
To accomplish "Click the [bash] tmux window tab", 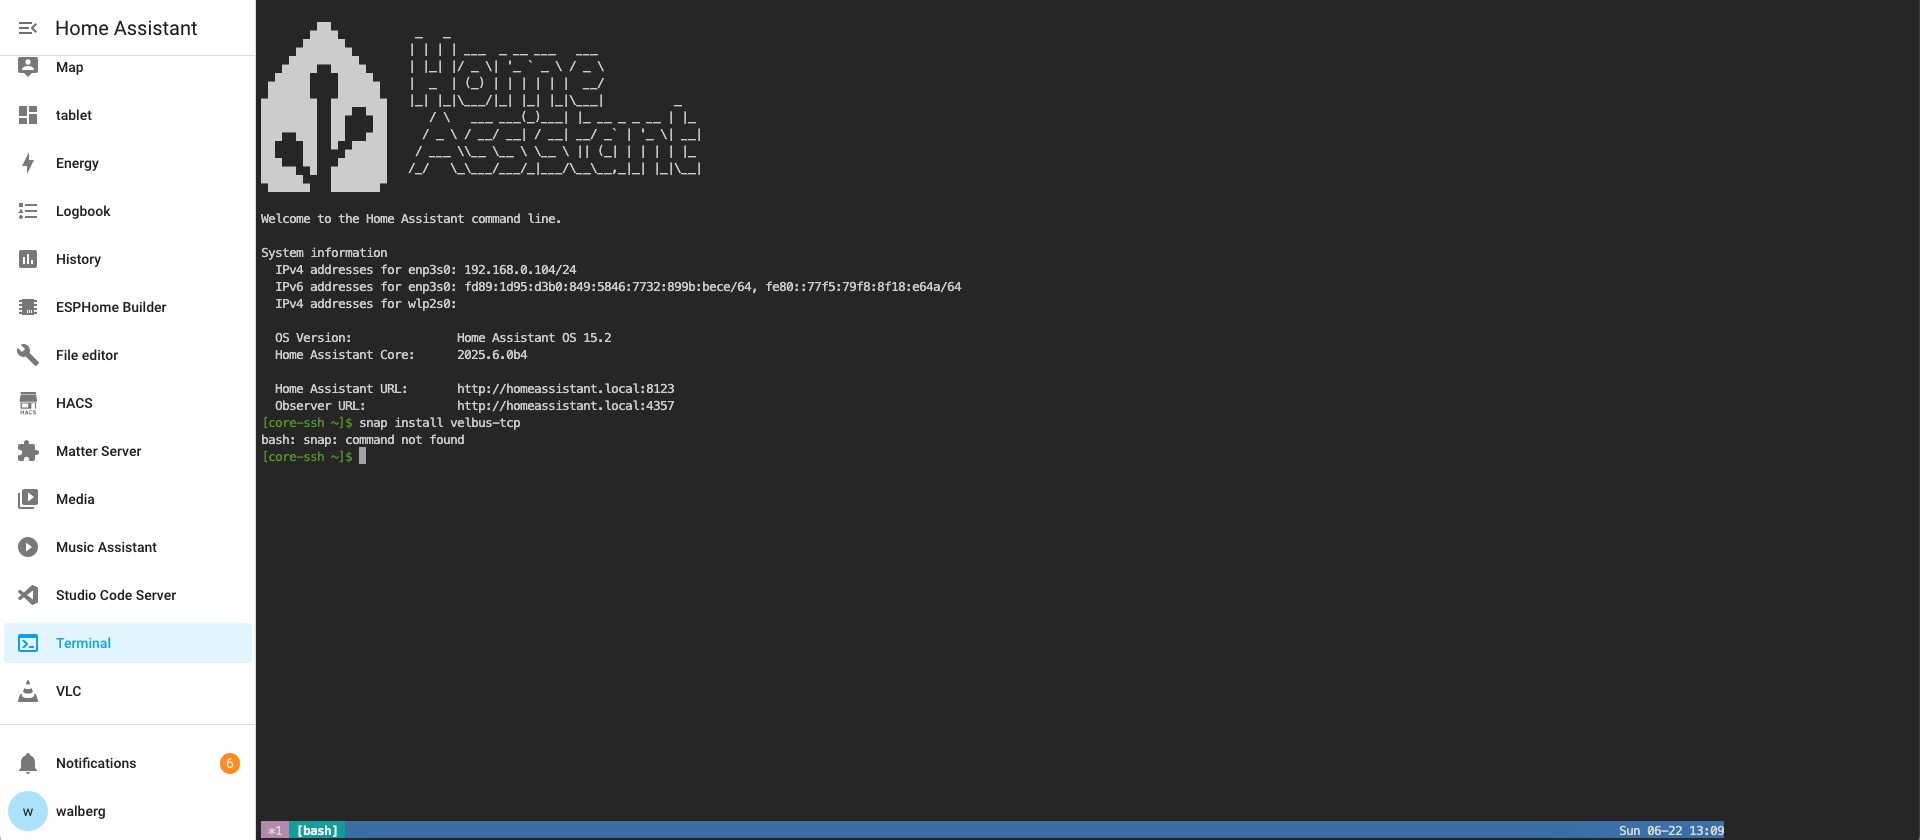I will (317, 830).
